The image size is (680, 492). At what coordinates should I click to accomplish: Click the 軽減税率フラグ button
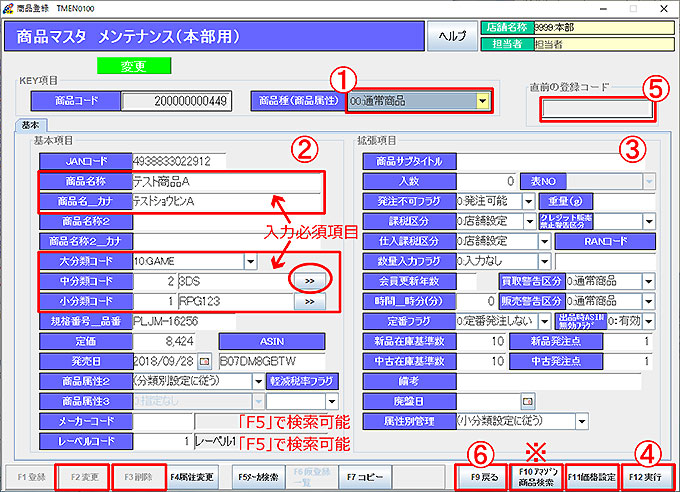[302, 381]
